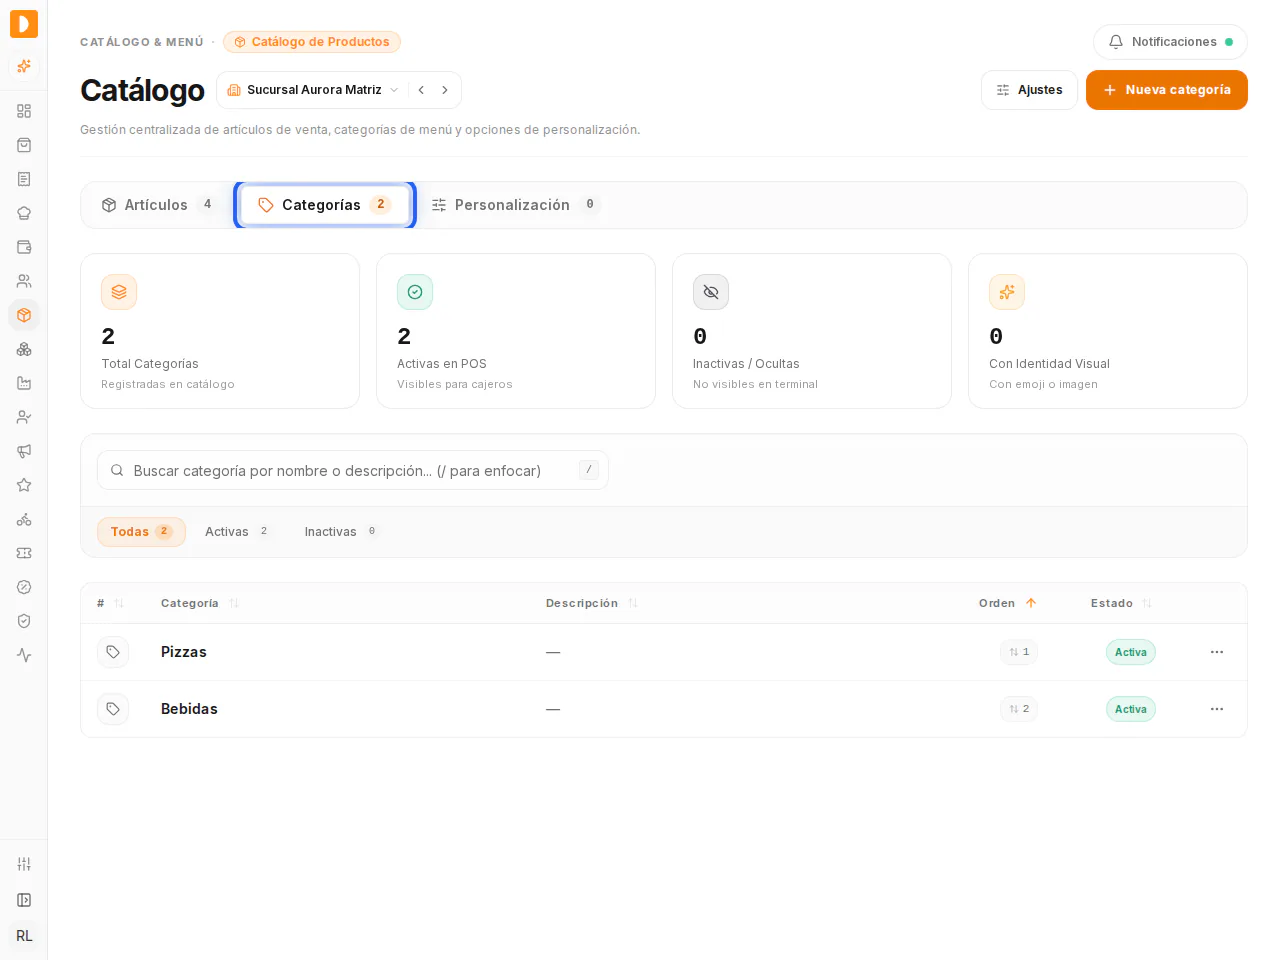
Task: Open the wallet icon in sidebar
Action: (24, 247)
